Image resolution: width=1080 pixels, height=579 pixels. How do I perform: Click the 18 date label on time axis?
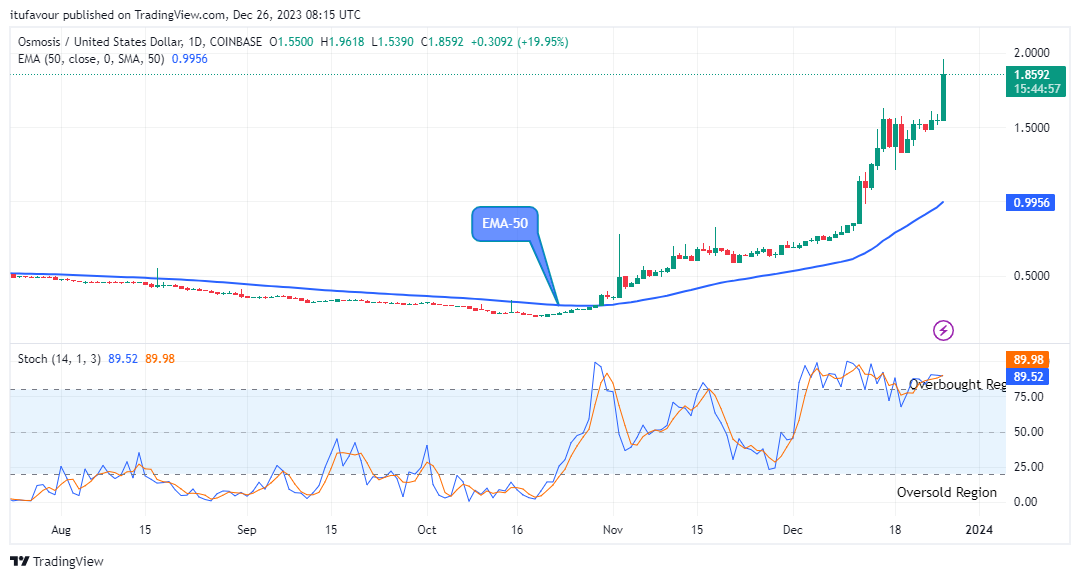(895, 529)
